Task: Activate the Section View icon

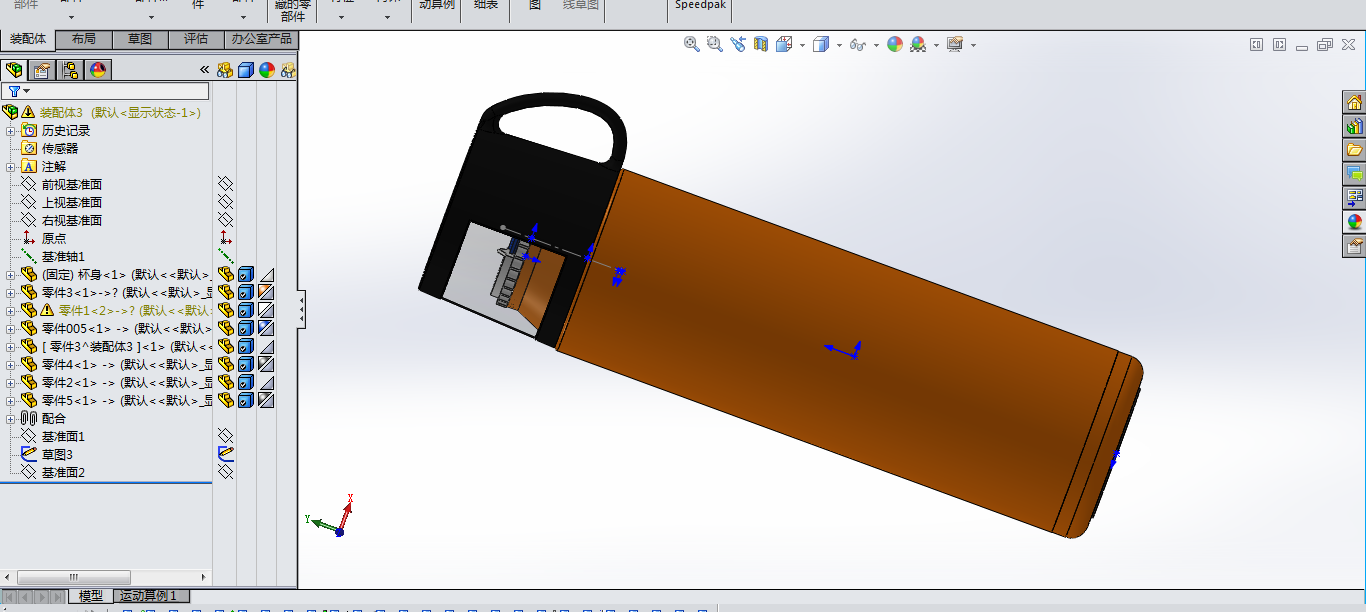Action: coord(761,44)
